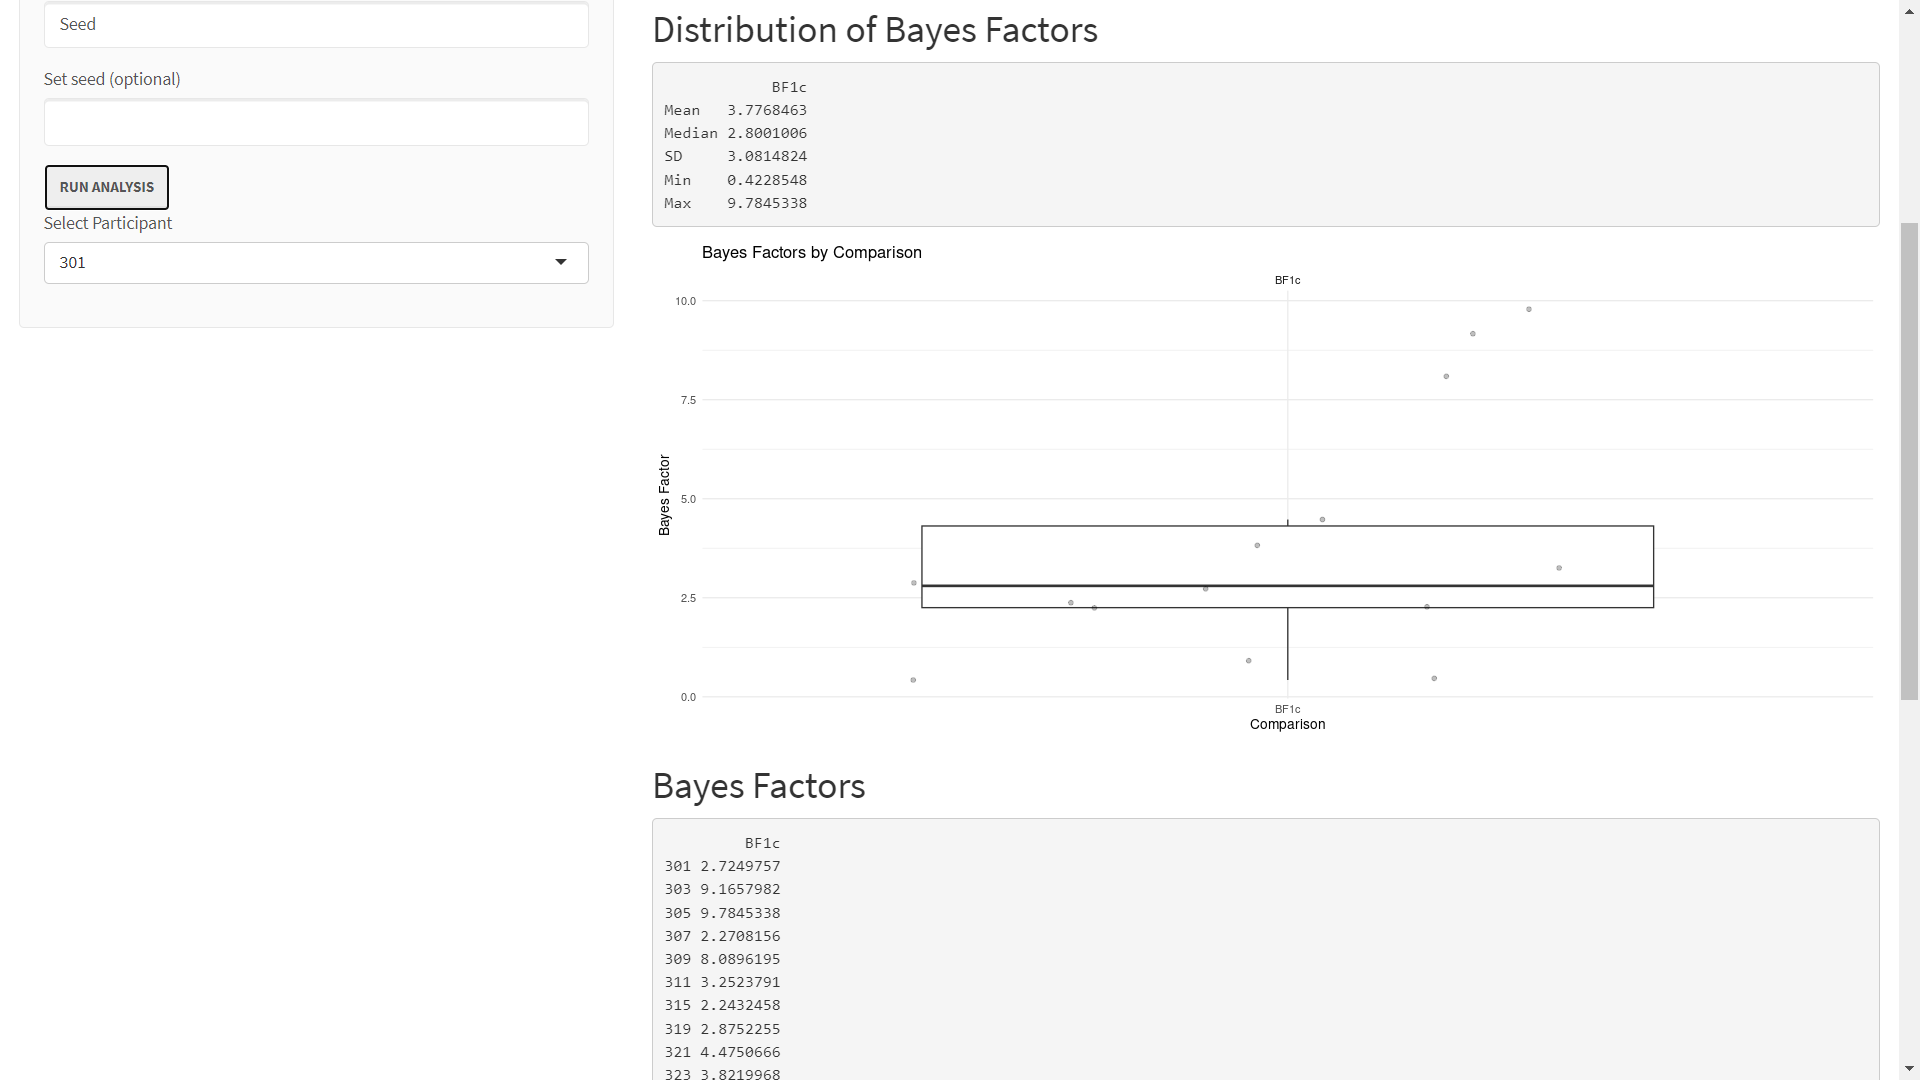The image size is (1920, 1080).
Task: Expand the participant dropdown arrow
Action: coord(561,263)
